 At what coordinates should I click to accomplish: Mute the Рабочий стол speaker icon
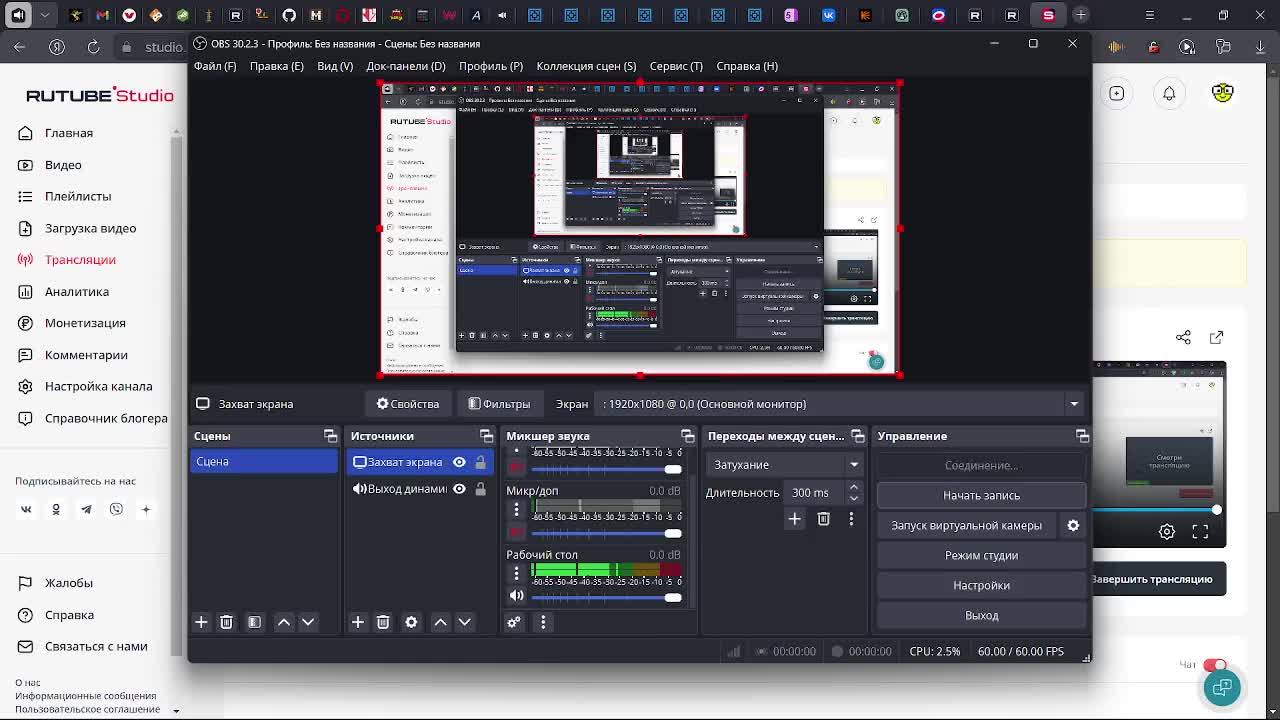(516, 596)
